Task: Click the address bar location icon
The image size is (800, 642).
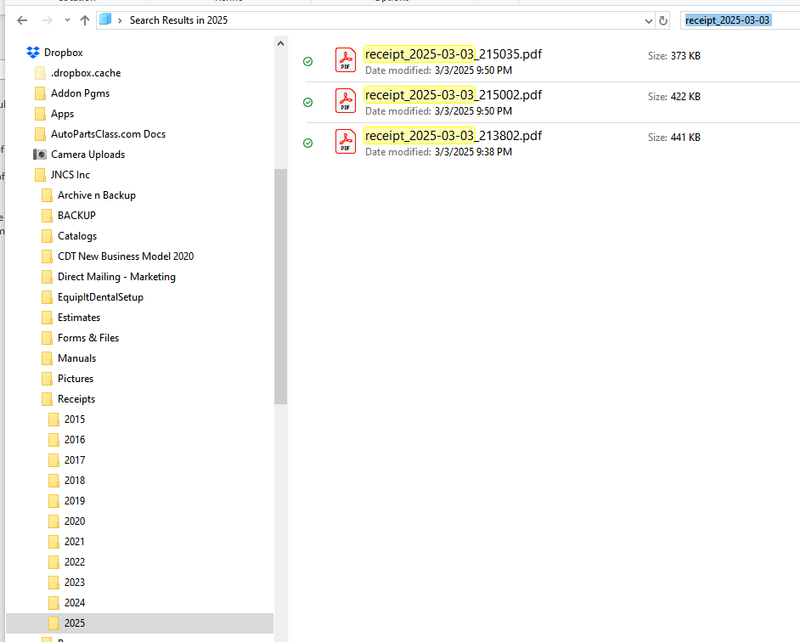Action: point(105,20)
